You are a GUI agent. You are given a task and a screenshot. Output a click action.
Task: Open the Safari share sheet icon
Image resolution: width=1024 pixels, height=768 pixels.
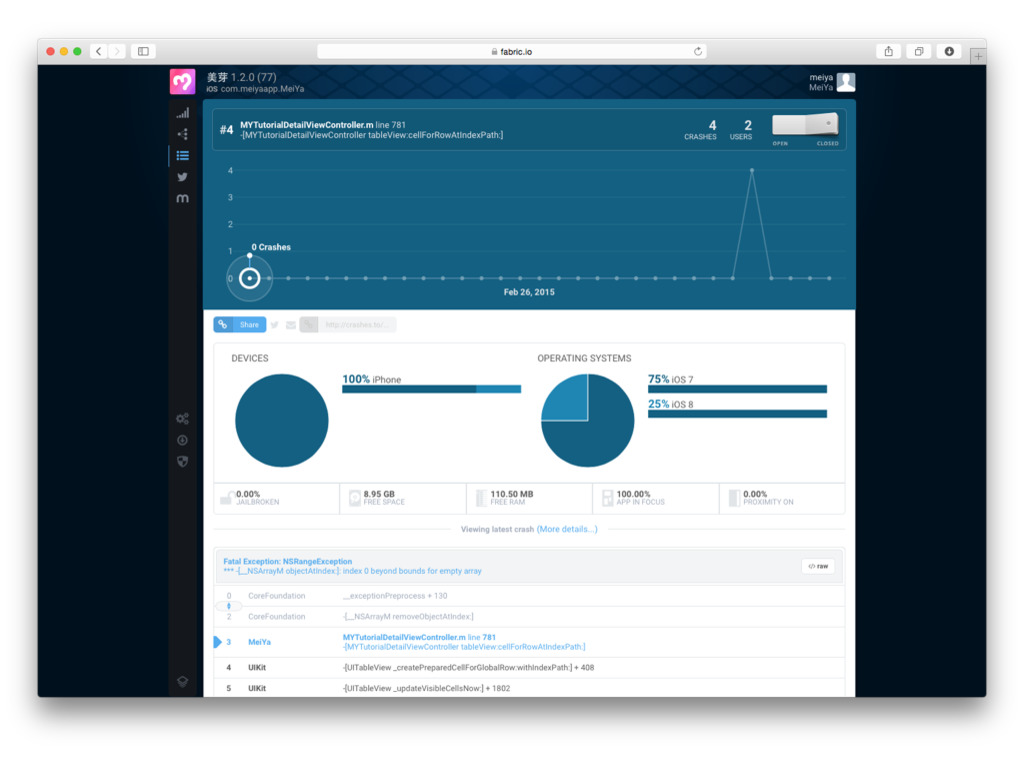[888, 51]
